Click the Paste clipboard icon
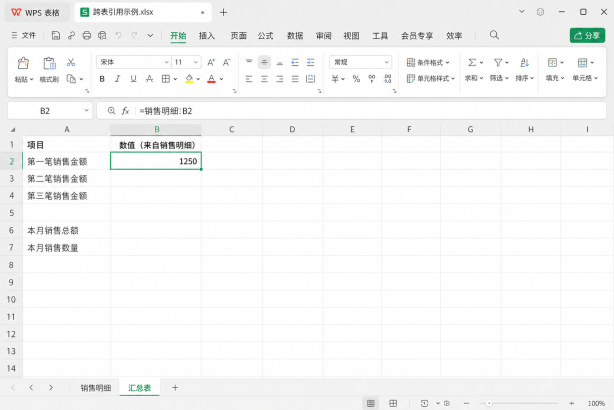This screenshot has width=614, height=410. click(23, 63)
